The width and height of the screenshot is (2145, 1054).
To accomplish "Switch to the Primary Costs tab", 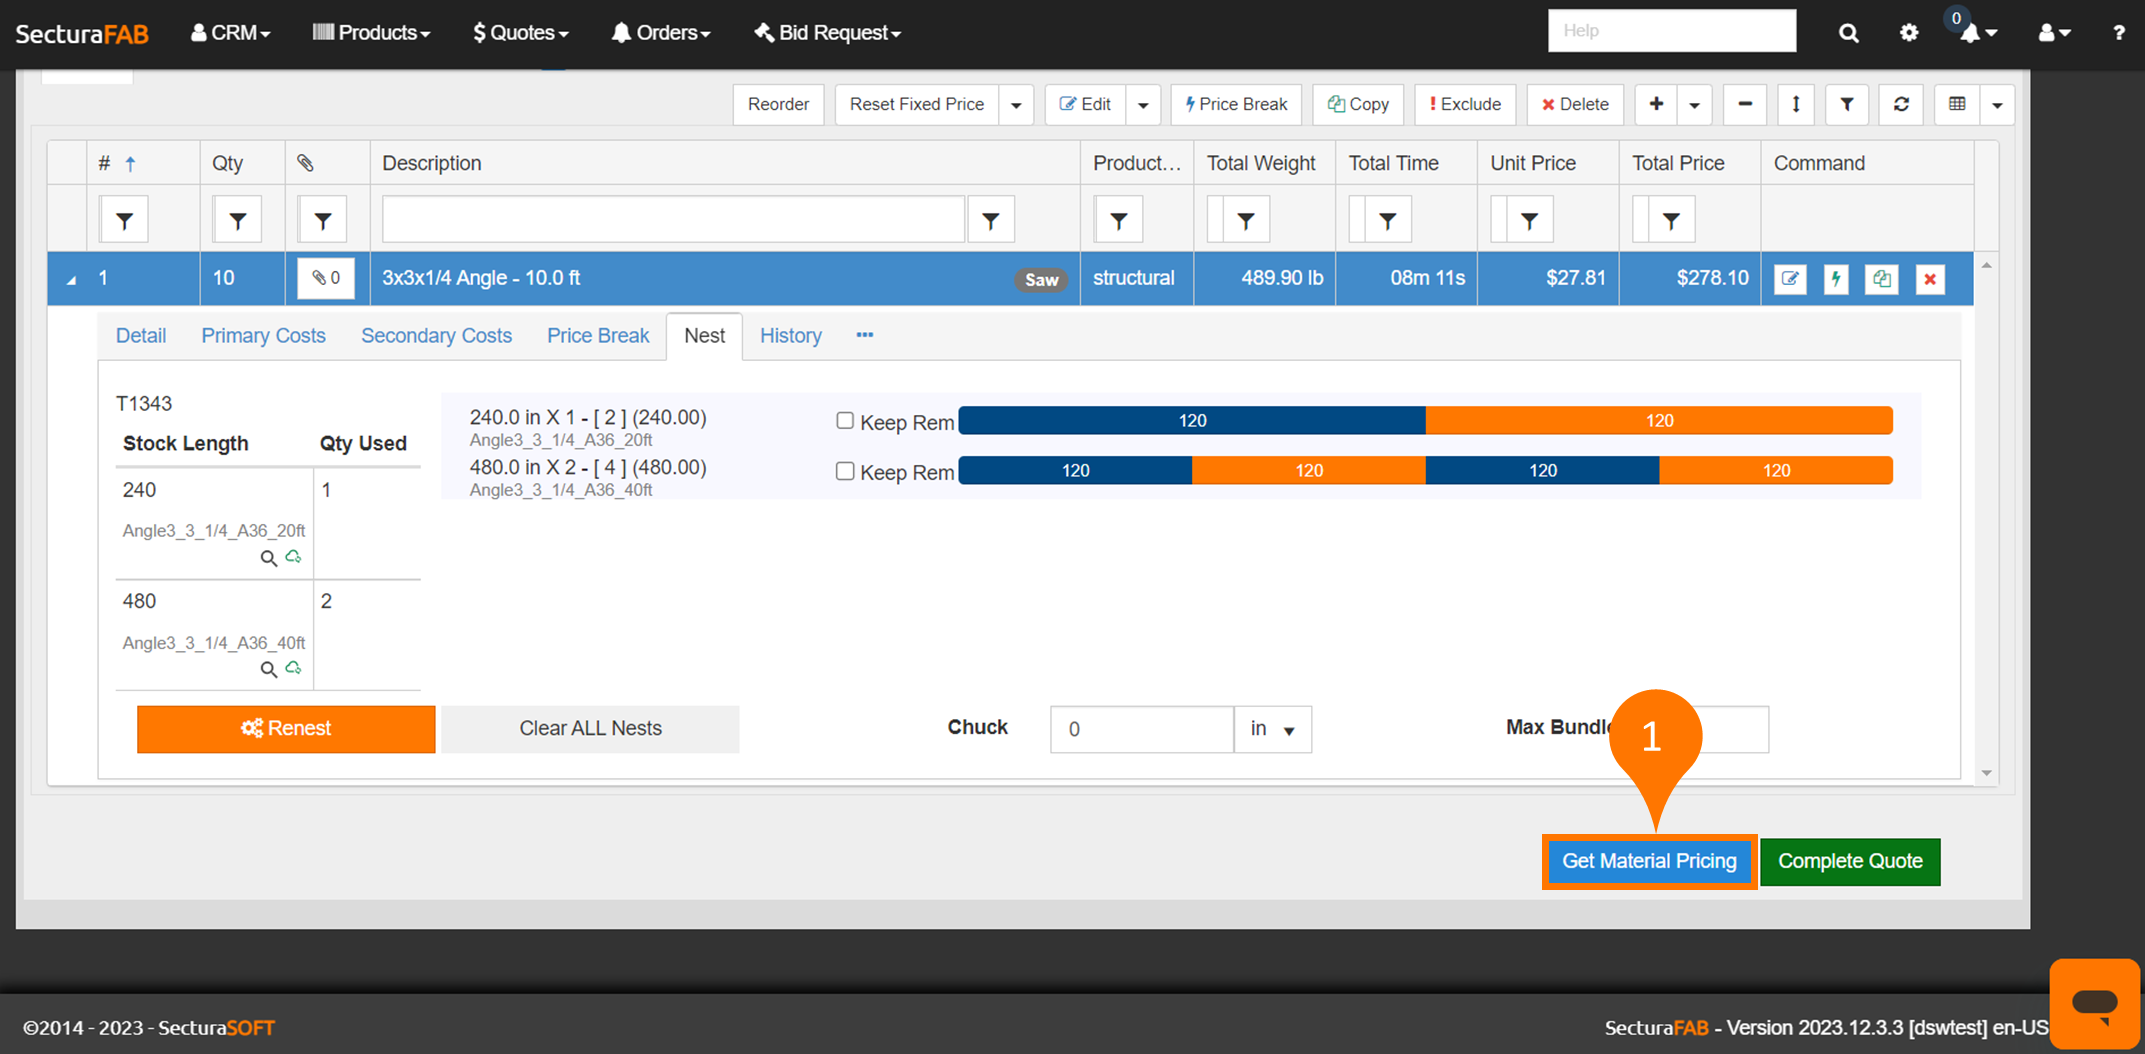I will 263,336.
